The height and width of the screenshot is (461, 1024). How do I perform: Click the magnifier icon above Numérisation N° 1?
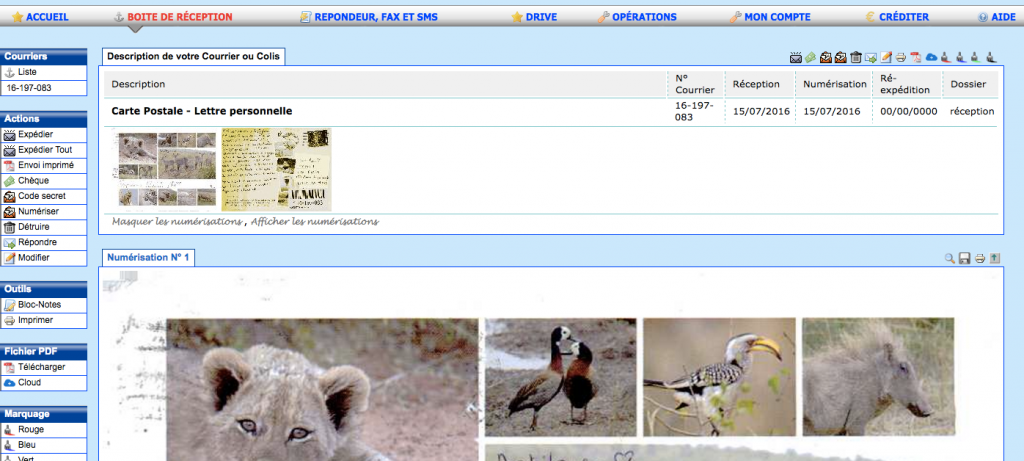pos(950,259)
